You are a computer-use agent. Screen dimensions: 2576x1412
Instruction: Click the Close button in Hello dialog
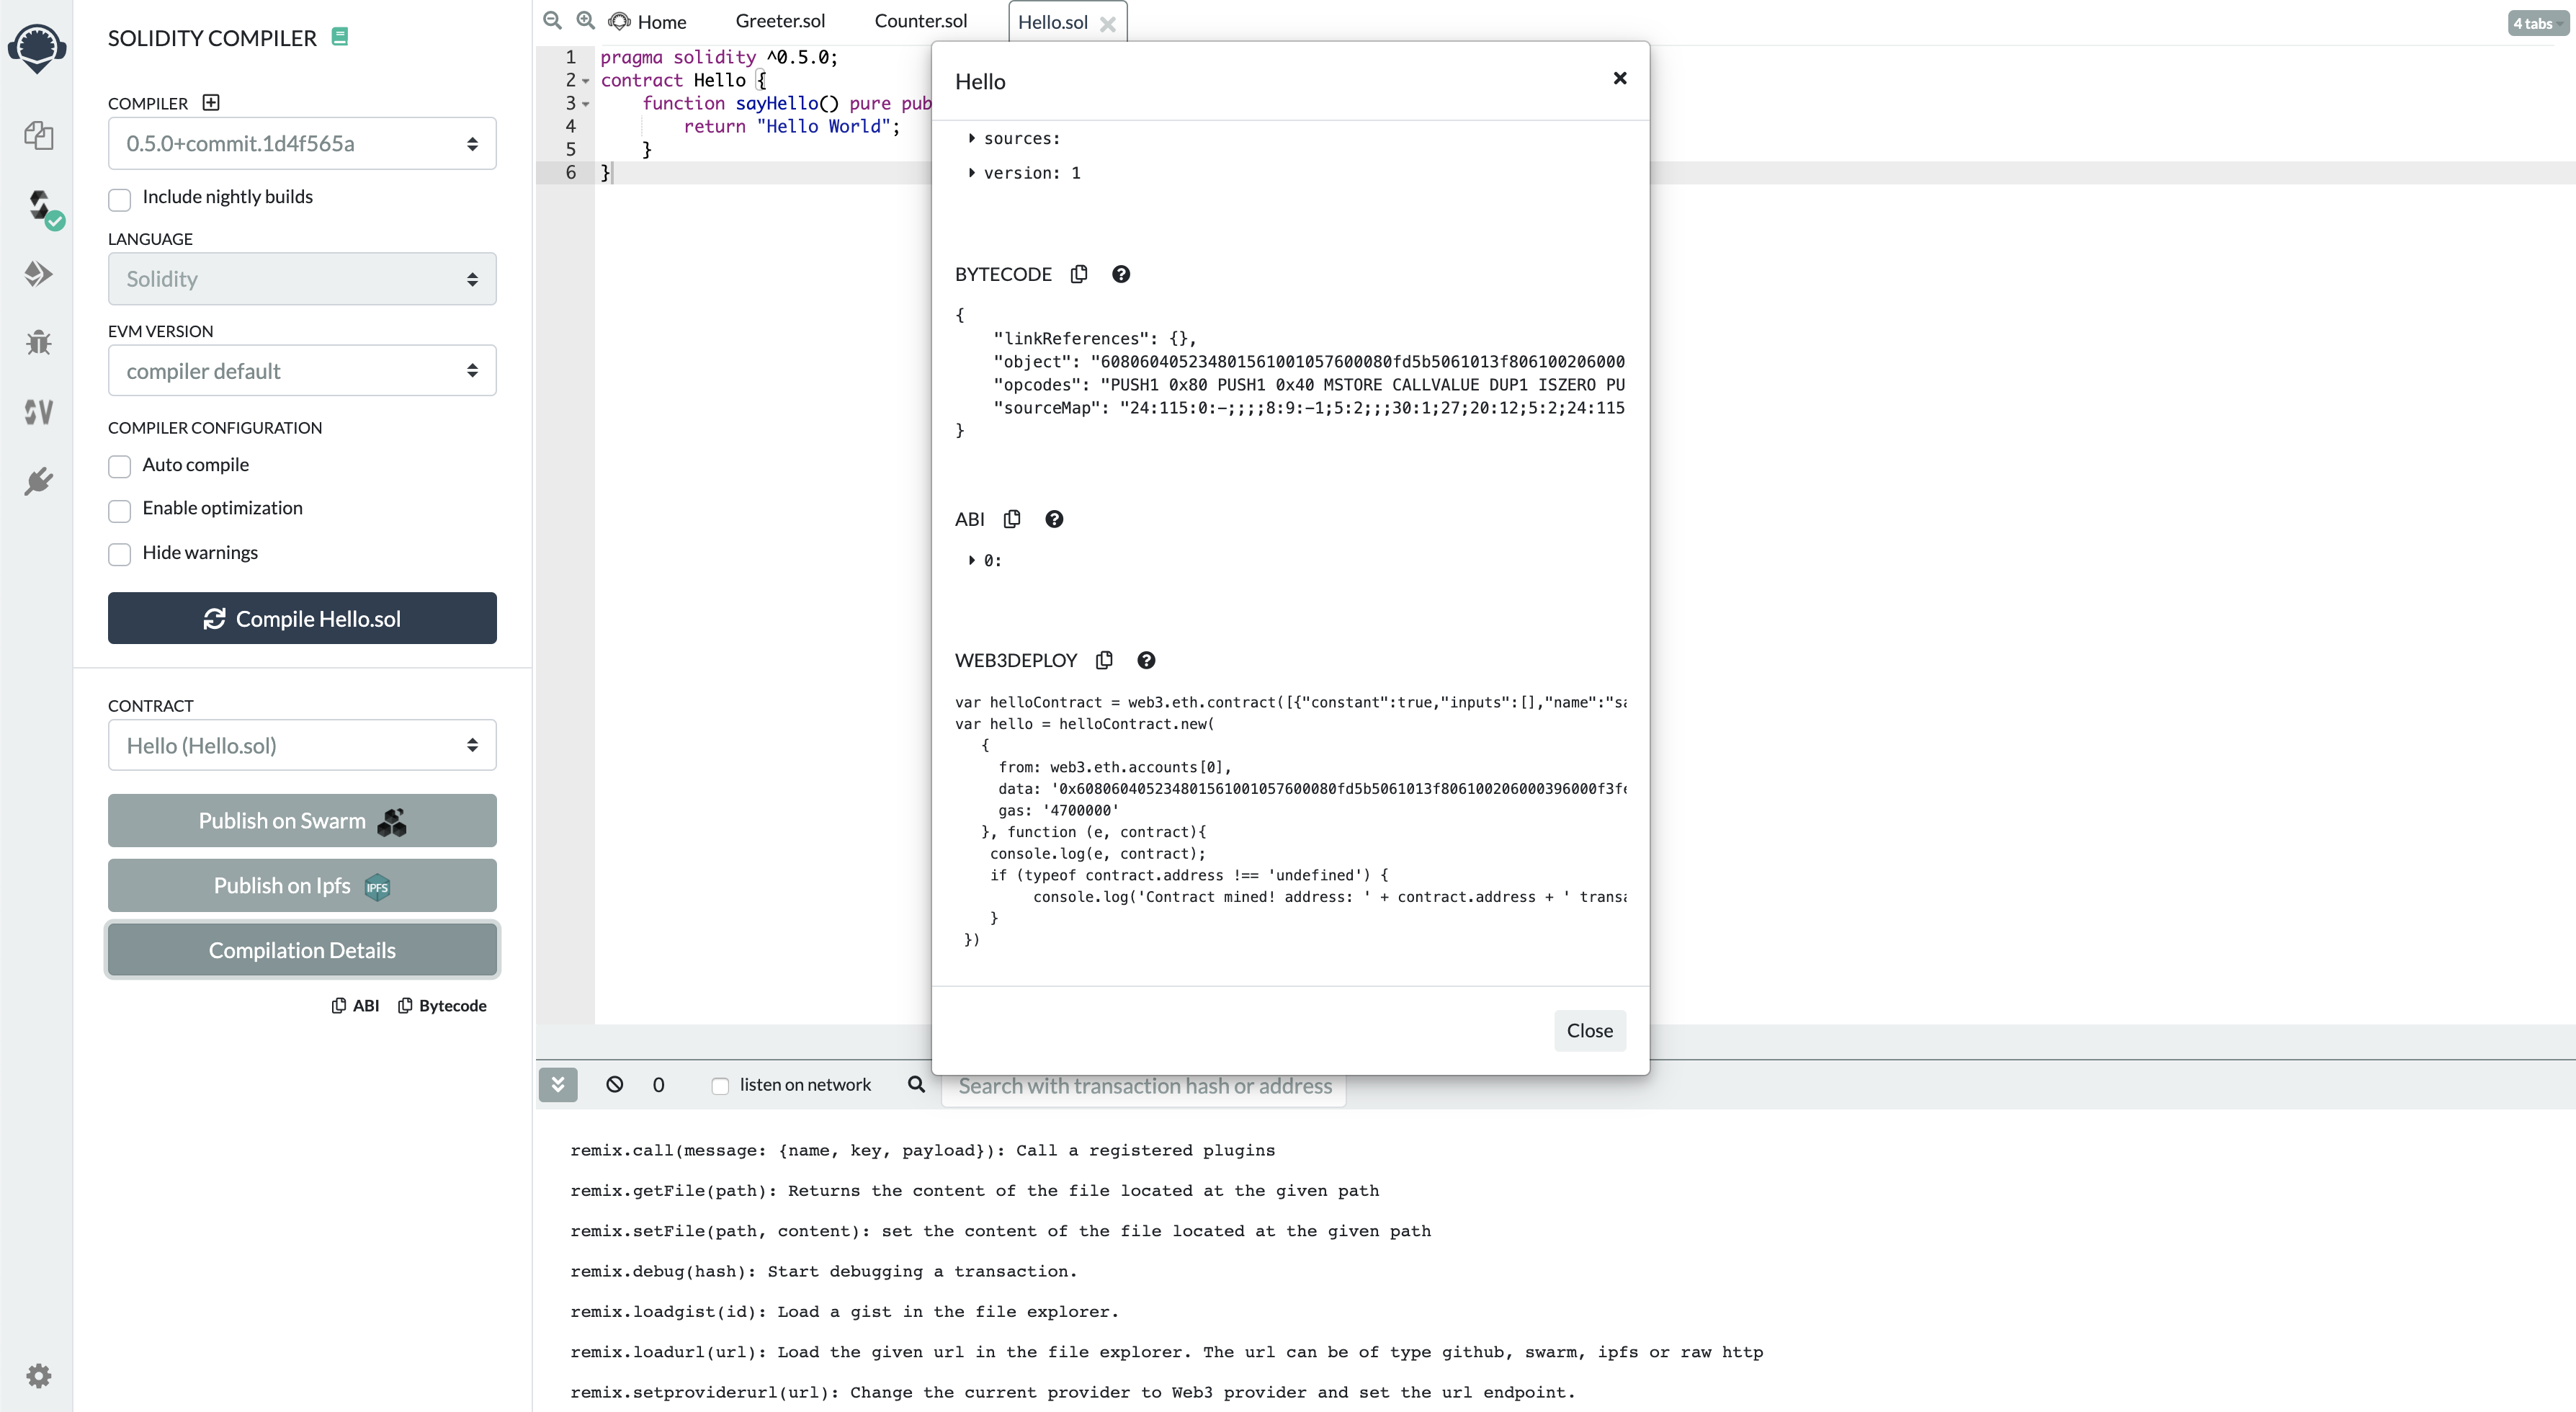tap(1589, 1031)
